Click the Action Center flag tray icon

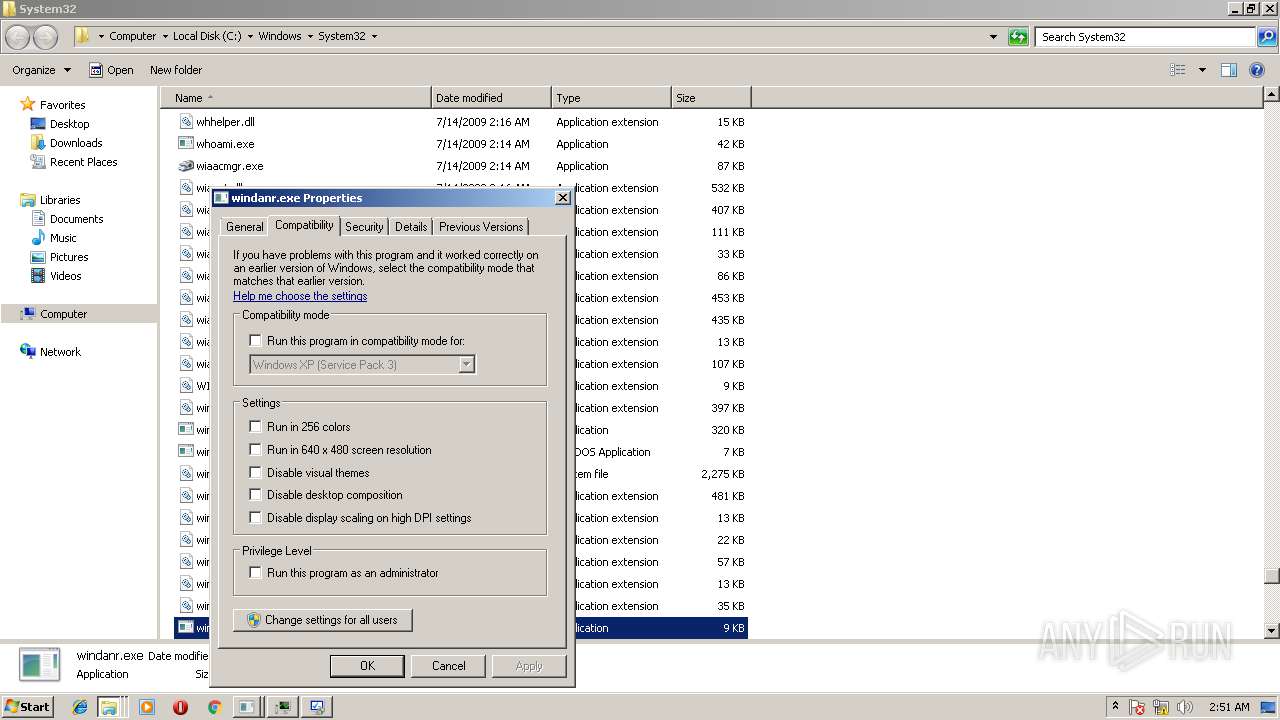pyautogui.click(x=1137, y=707)
